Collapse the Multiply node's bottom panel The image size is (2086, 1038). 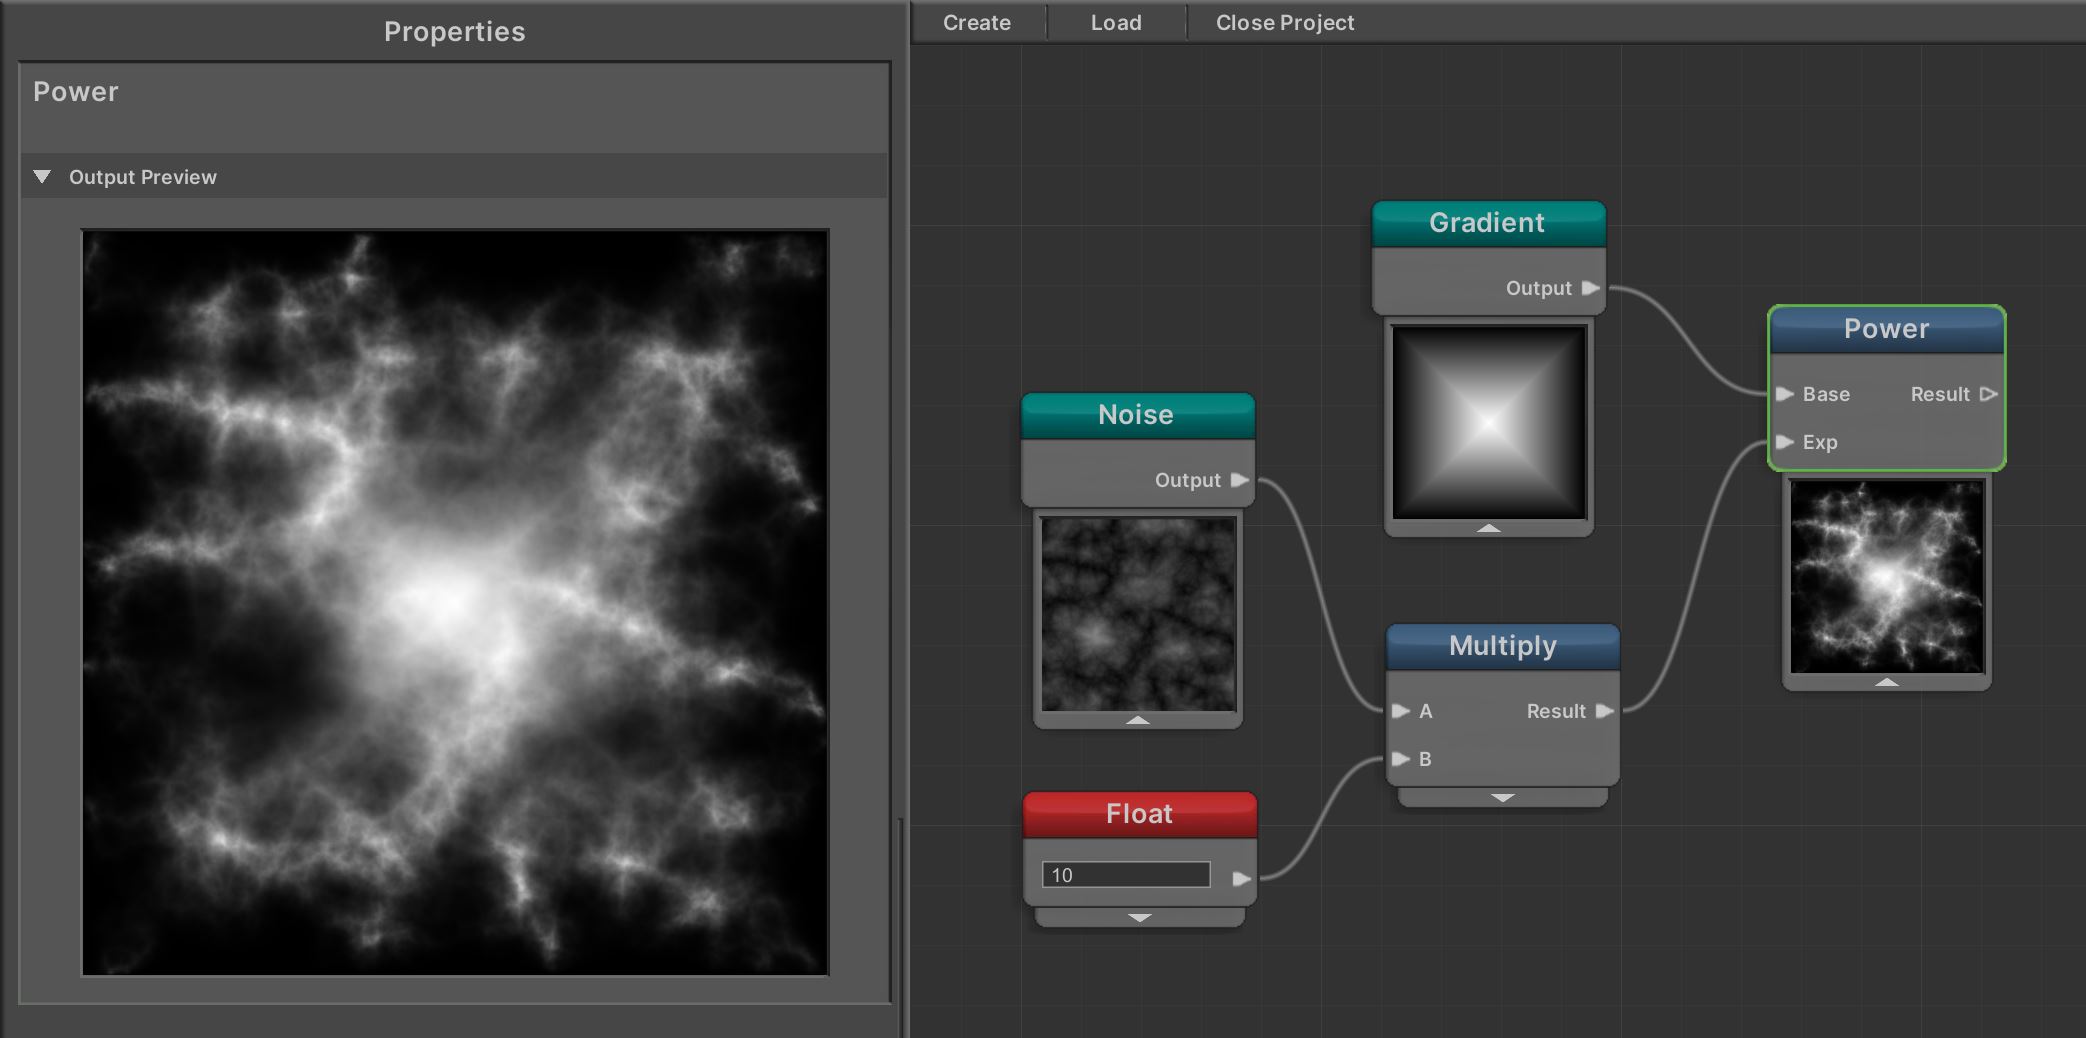click(x=1501, y=798)
